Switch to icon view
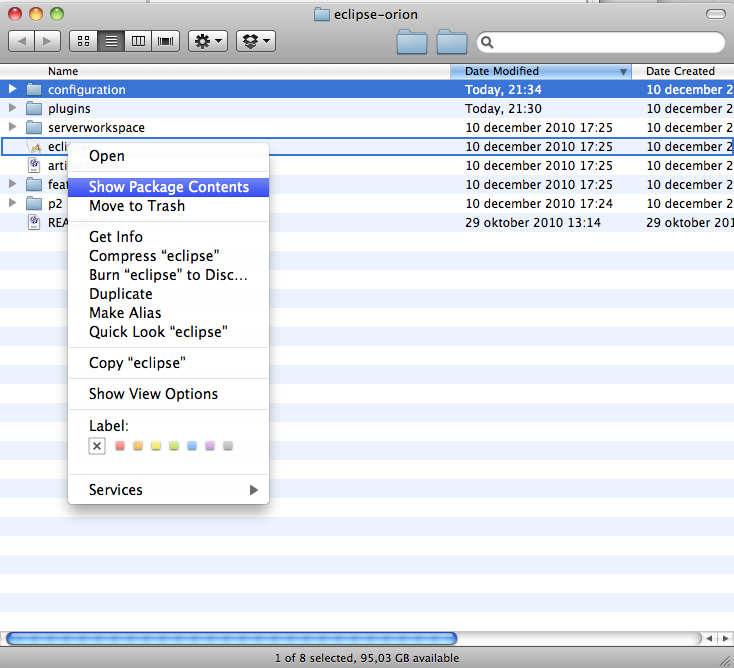 83,41
